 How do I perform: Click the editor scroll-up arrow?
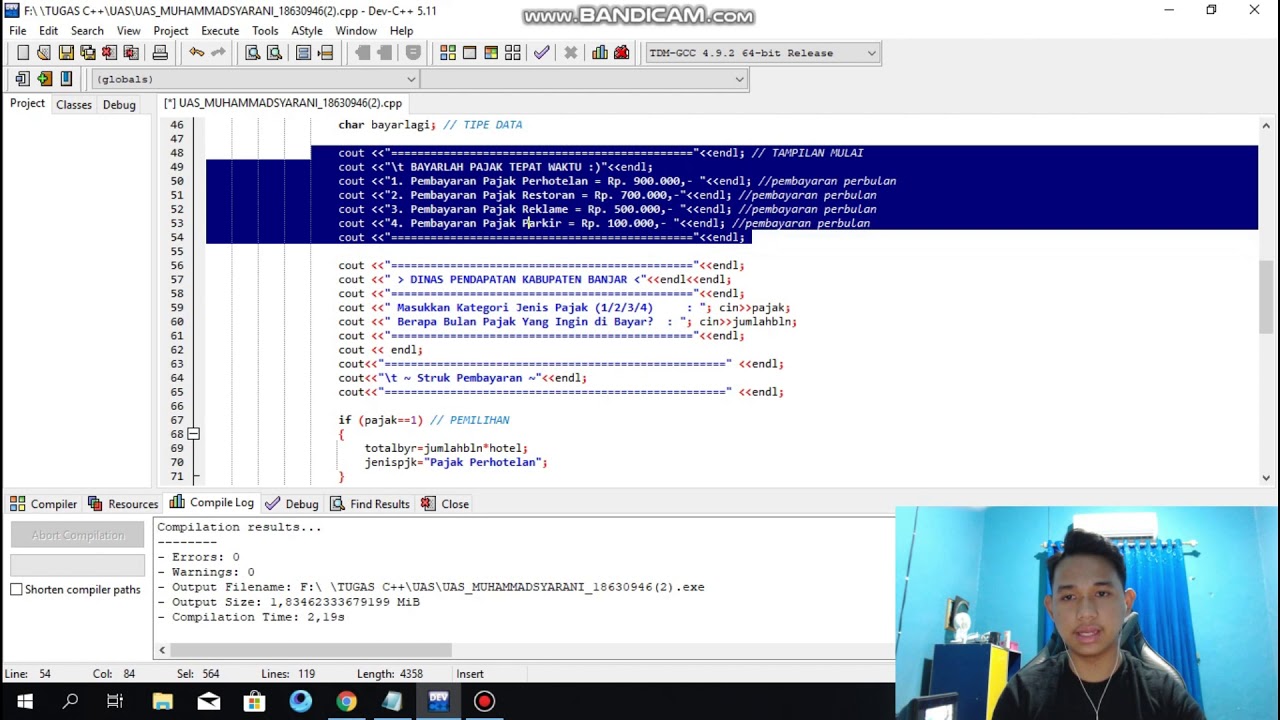click(x=1266, y=126)
